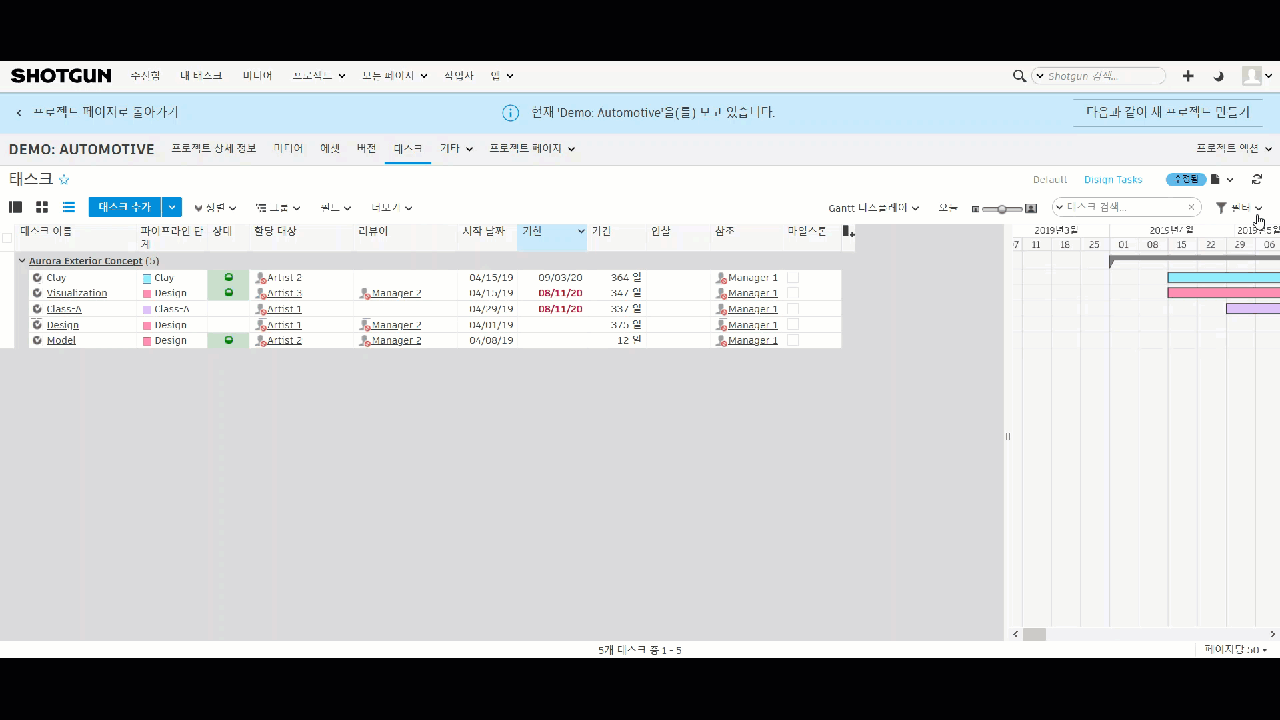Click the 태스크 추가 button

click(125, 207)
